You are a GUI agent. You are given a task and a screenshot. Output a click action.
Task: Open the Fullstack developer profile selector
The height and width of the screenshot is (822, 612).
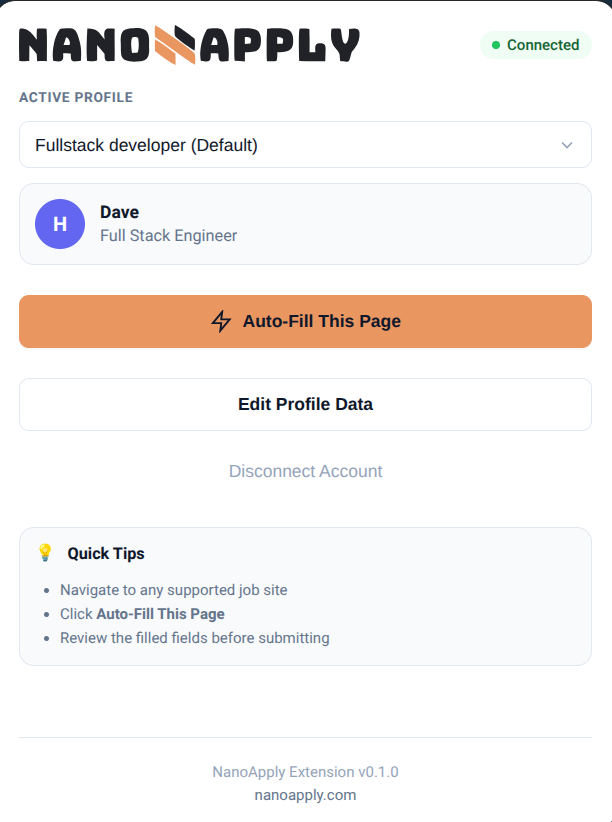point(305,145)
